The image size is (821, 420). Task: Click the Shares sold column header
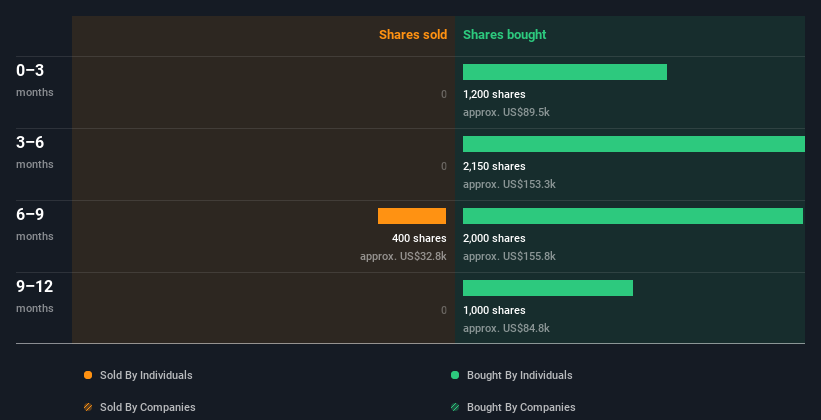[413, 35]
